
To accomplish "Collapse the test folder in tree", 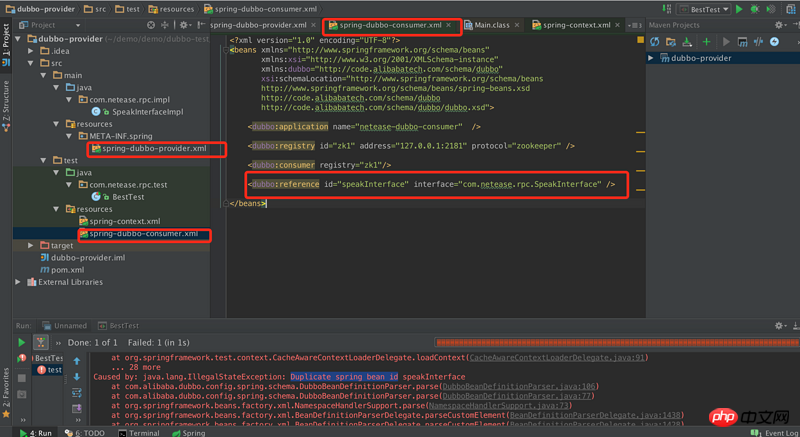I will pyautogui.click(x=43, y=160).
